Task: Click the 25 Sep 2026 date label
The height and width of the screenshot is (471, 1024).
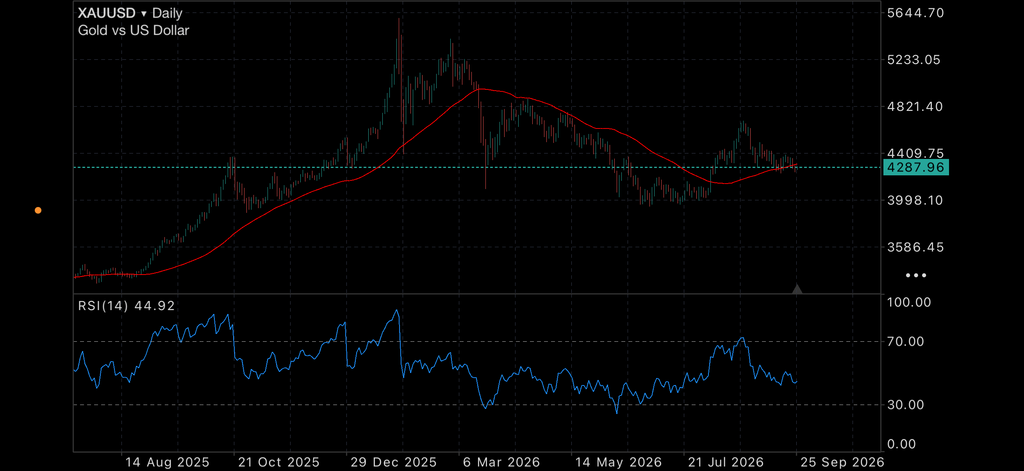Action: pyautogui.click(x=842, y=462)
